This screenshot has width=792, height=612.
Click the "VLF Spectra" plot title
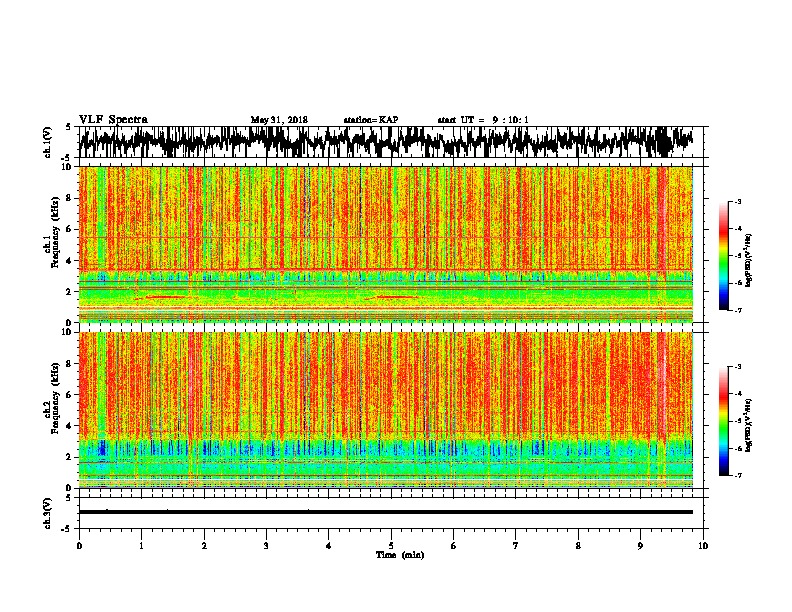pos(113,120)
